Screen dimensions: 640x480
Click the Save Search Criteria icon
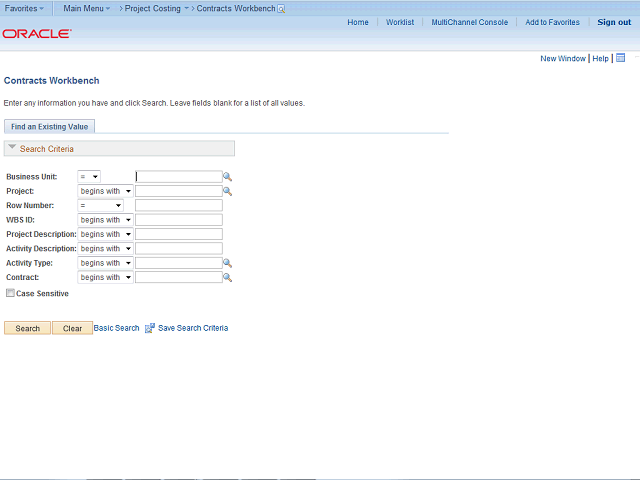click(150, 328)
